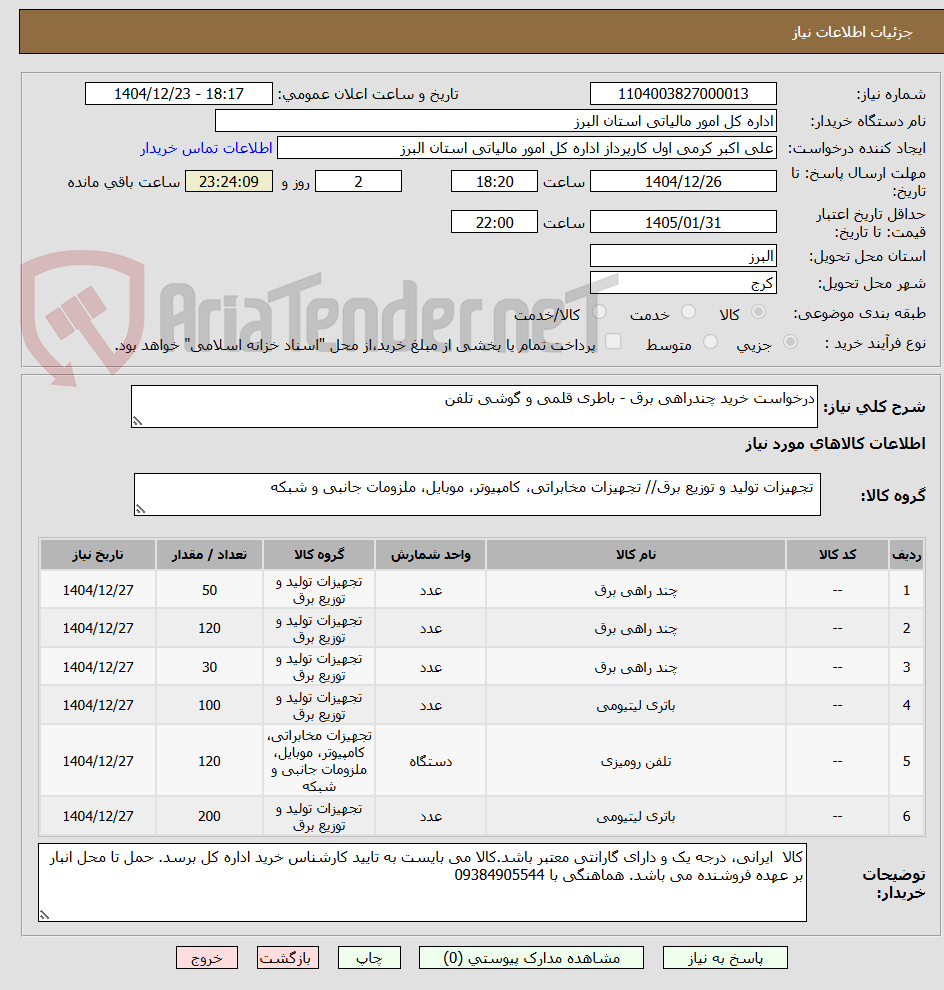This screenshot has width=944, height=990.
Task: Click the delivery city field کرج
Action: pos(683,283)
